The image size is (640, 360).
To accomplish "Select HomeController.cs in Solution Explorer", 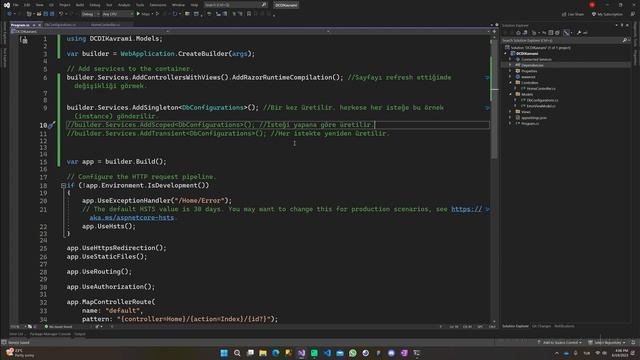I will 541,89.
